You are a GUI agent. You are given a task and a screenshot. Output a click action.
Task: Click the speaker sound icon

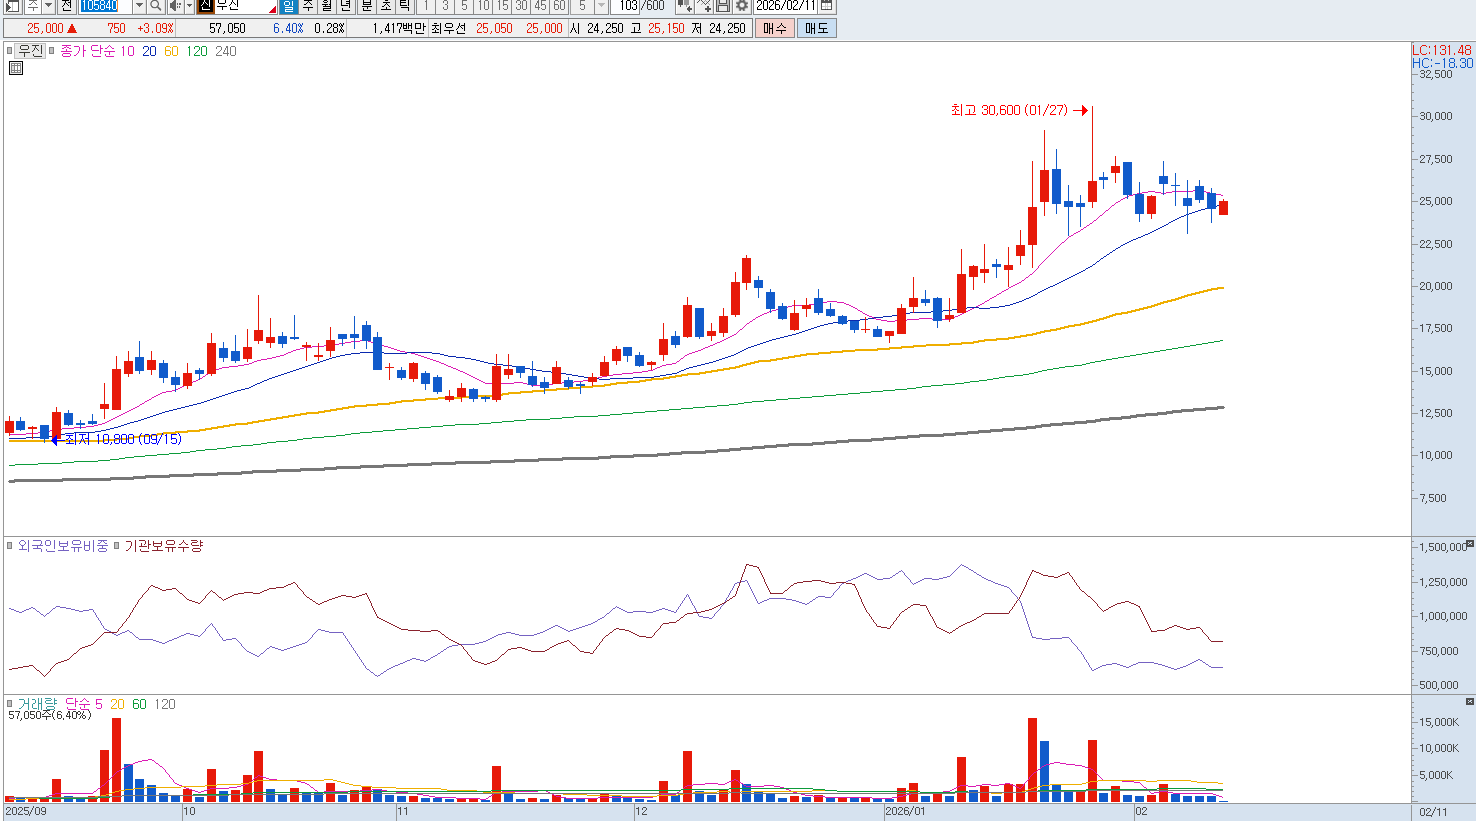pyautogui.click(x=175, y=6)
